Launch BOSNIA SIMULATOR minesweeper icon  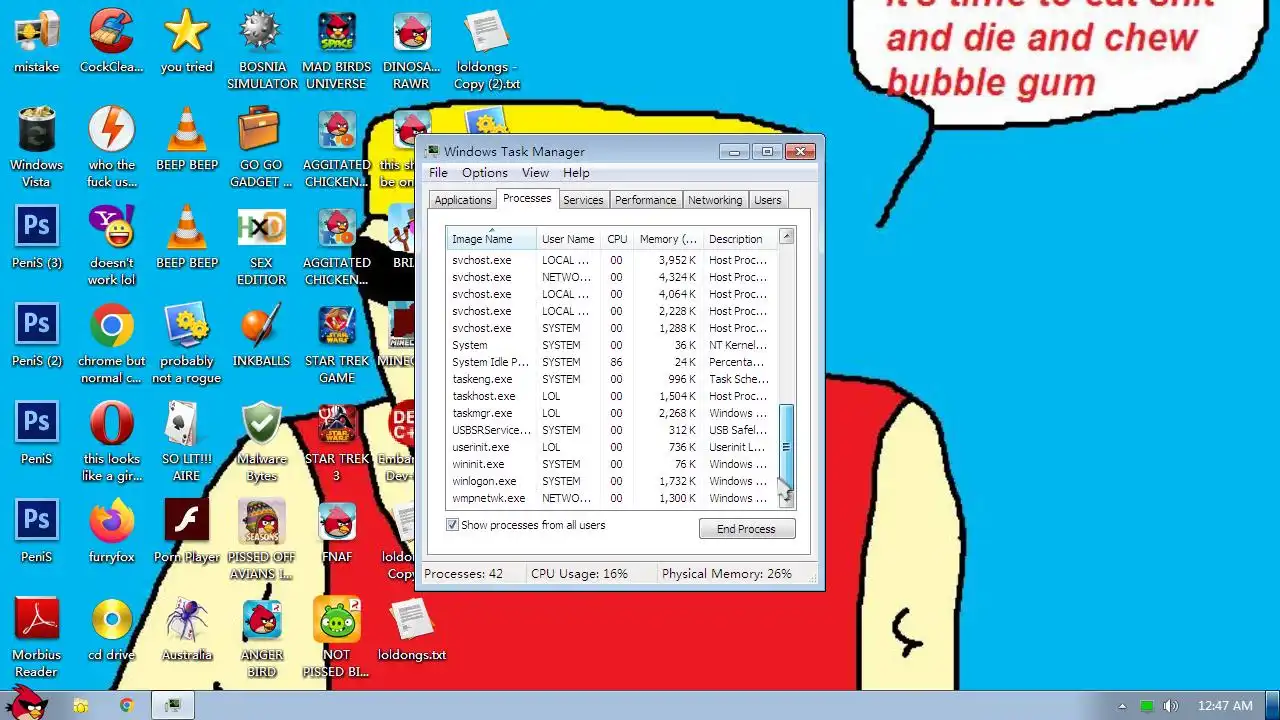262,50
